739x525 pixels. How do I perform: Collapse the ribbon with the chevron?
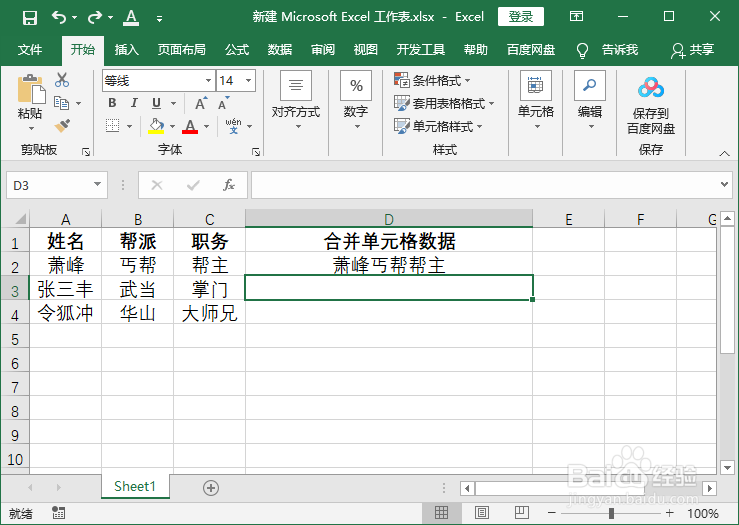724,153
